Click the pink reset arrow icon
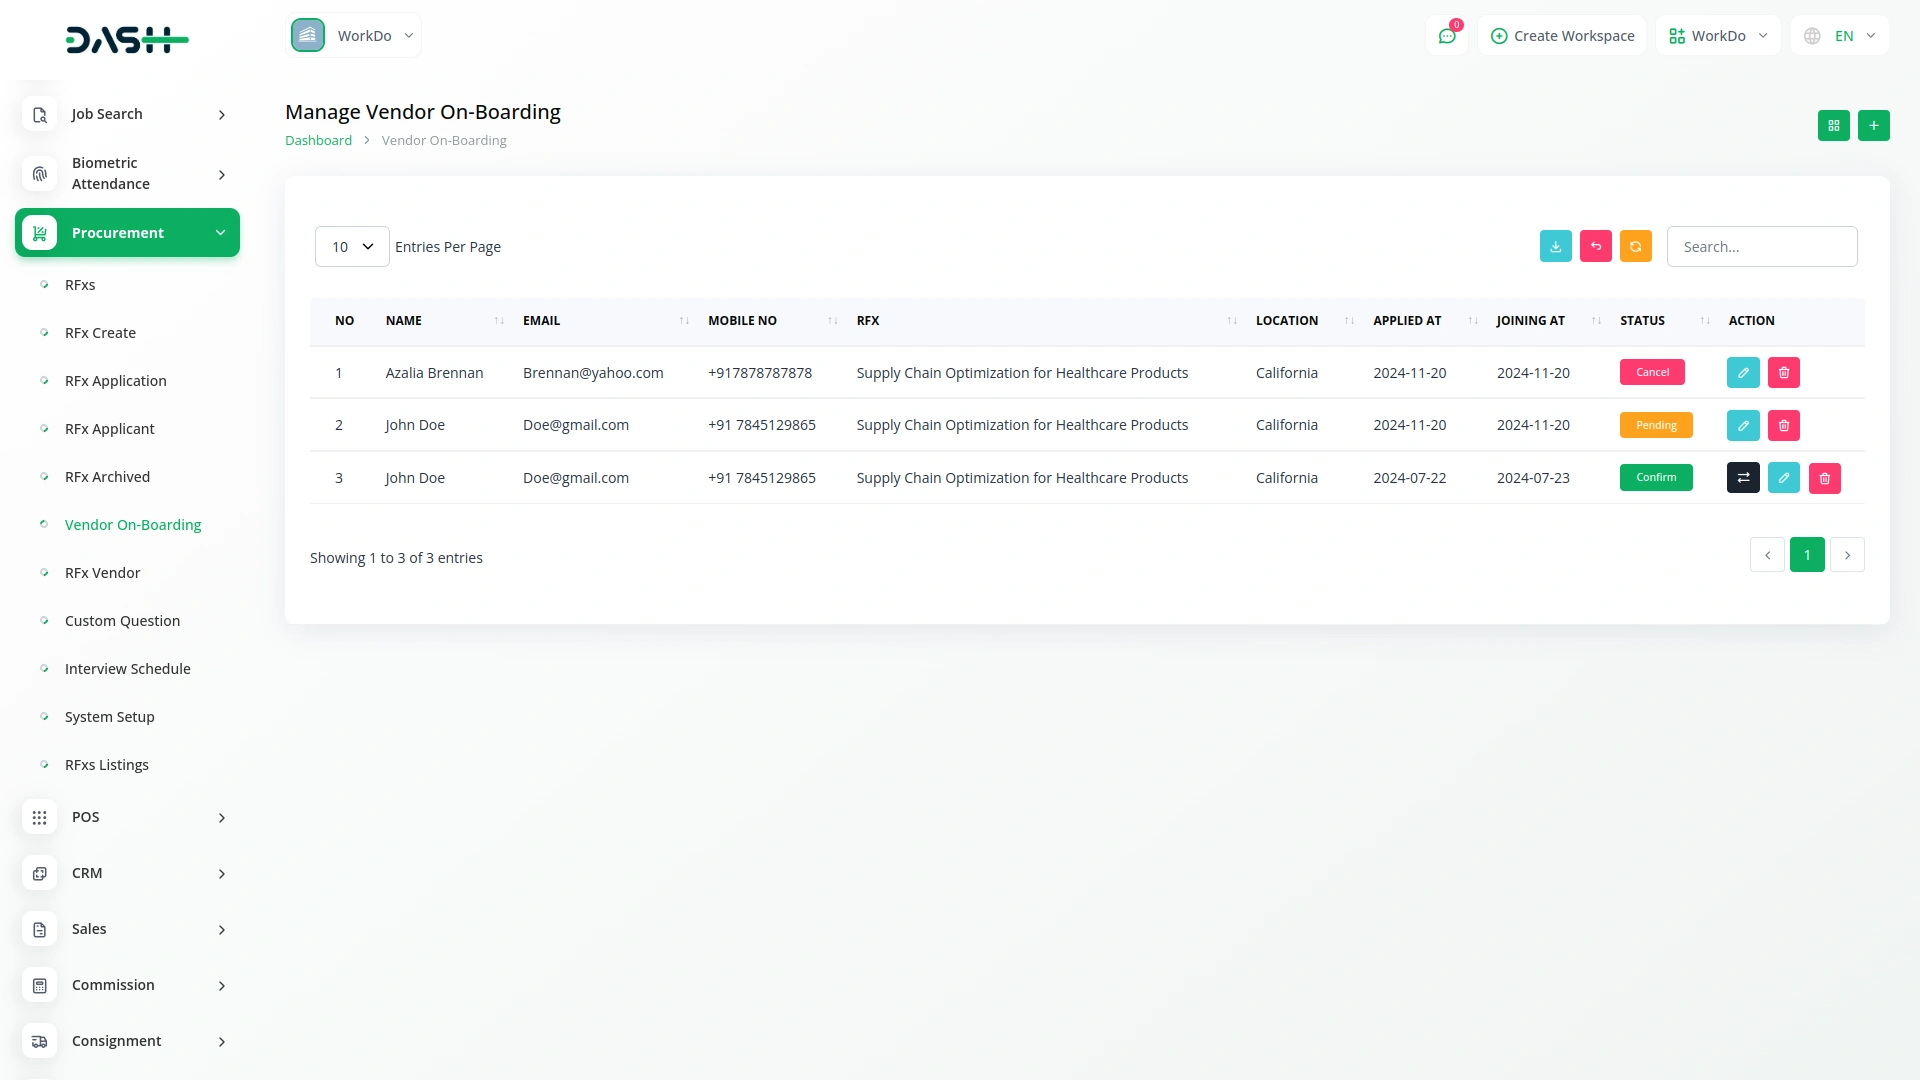This screenshot has width=1920, height=1080. pyautogui.click(x=1595, y=246)
